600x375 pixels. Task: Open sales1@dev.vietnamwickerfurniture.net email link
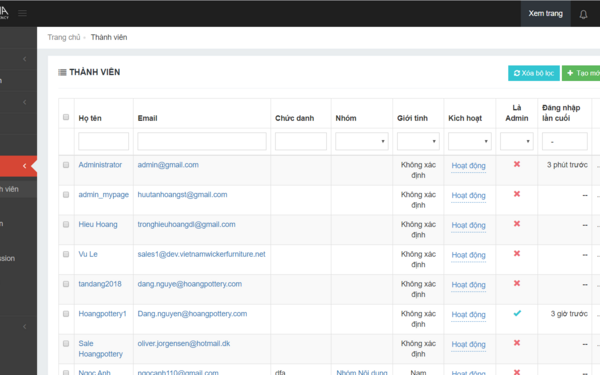pos(201,254)
